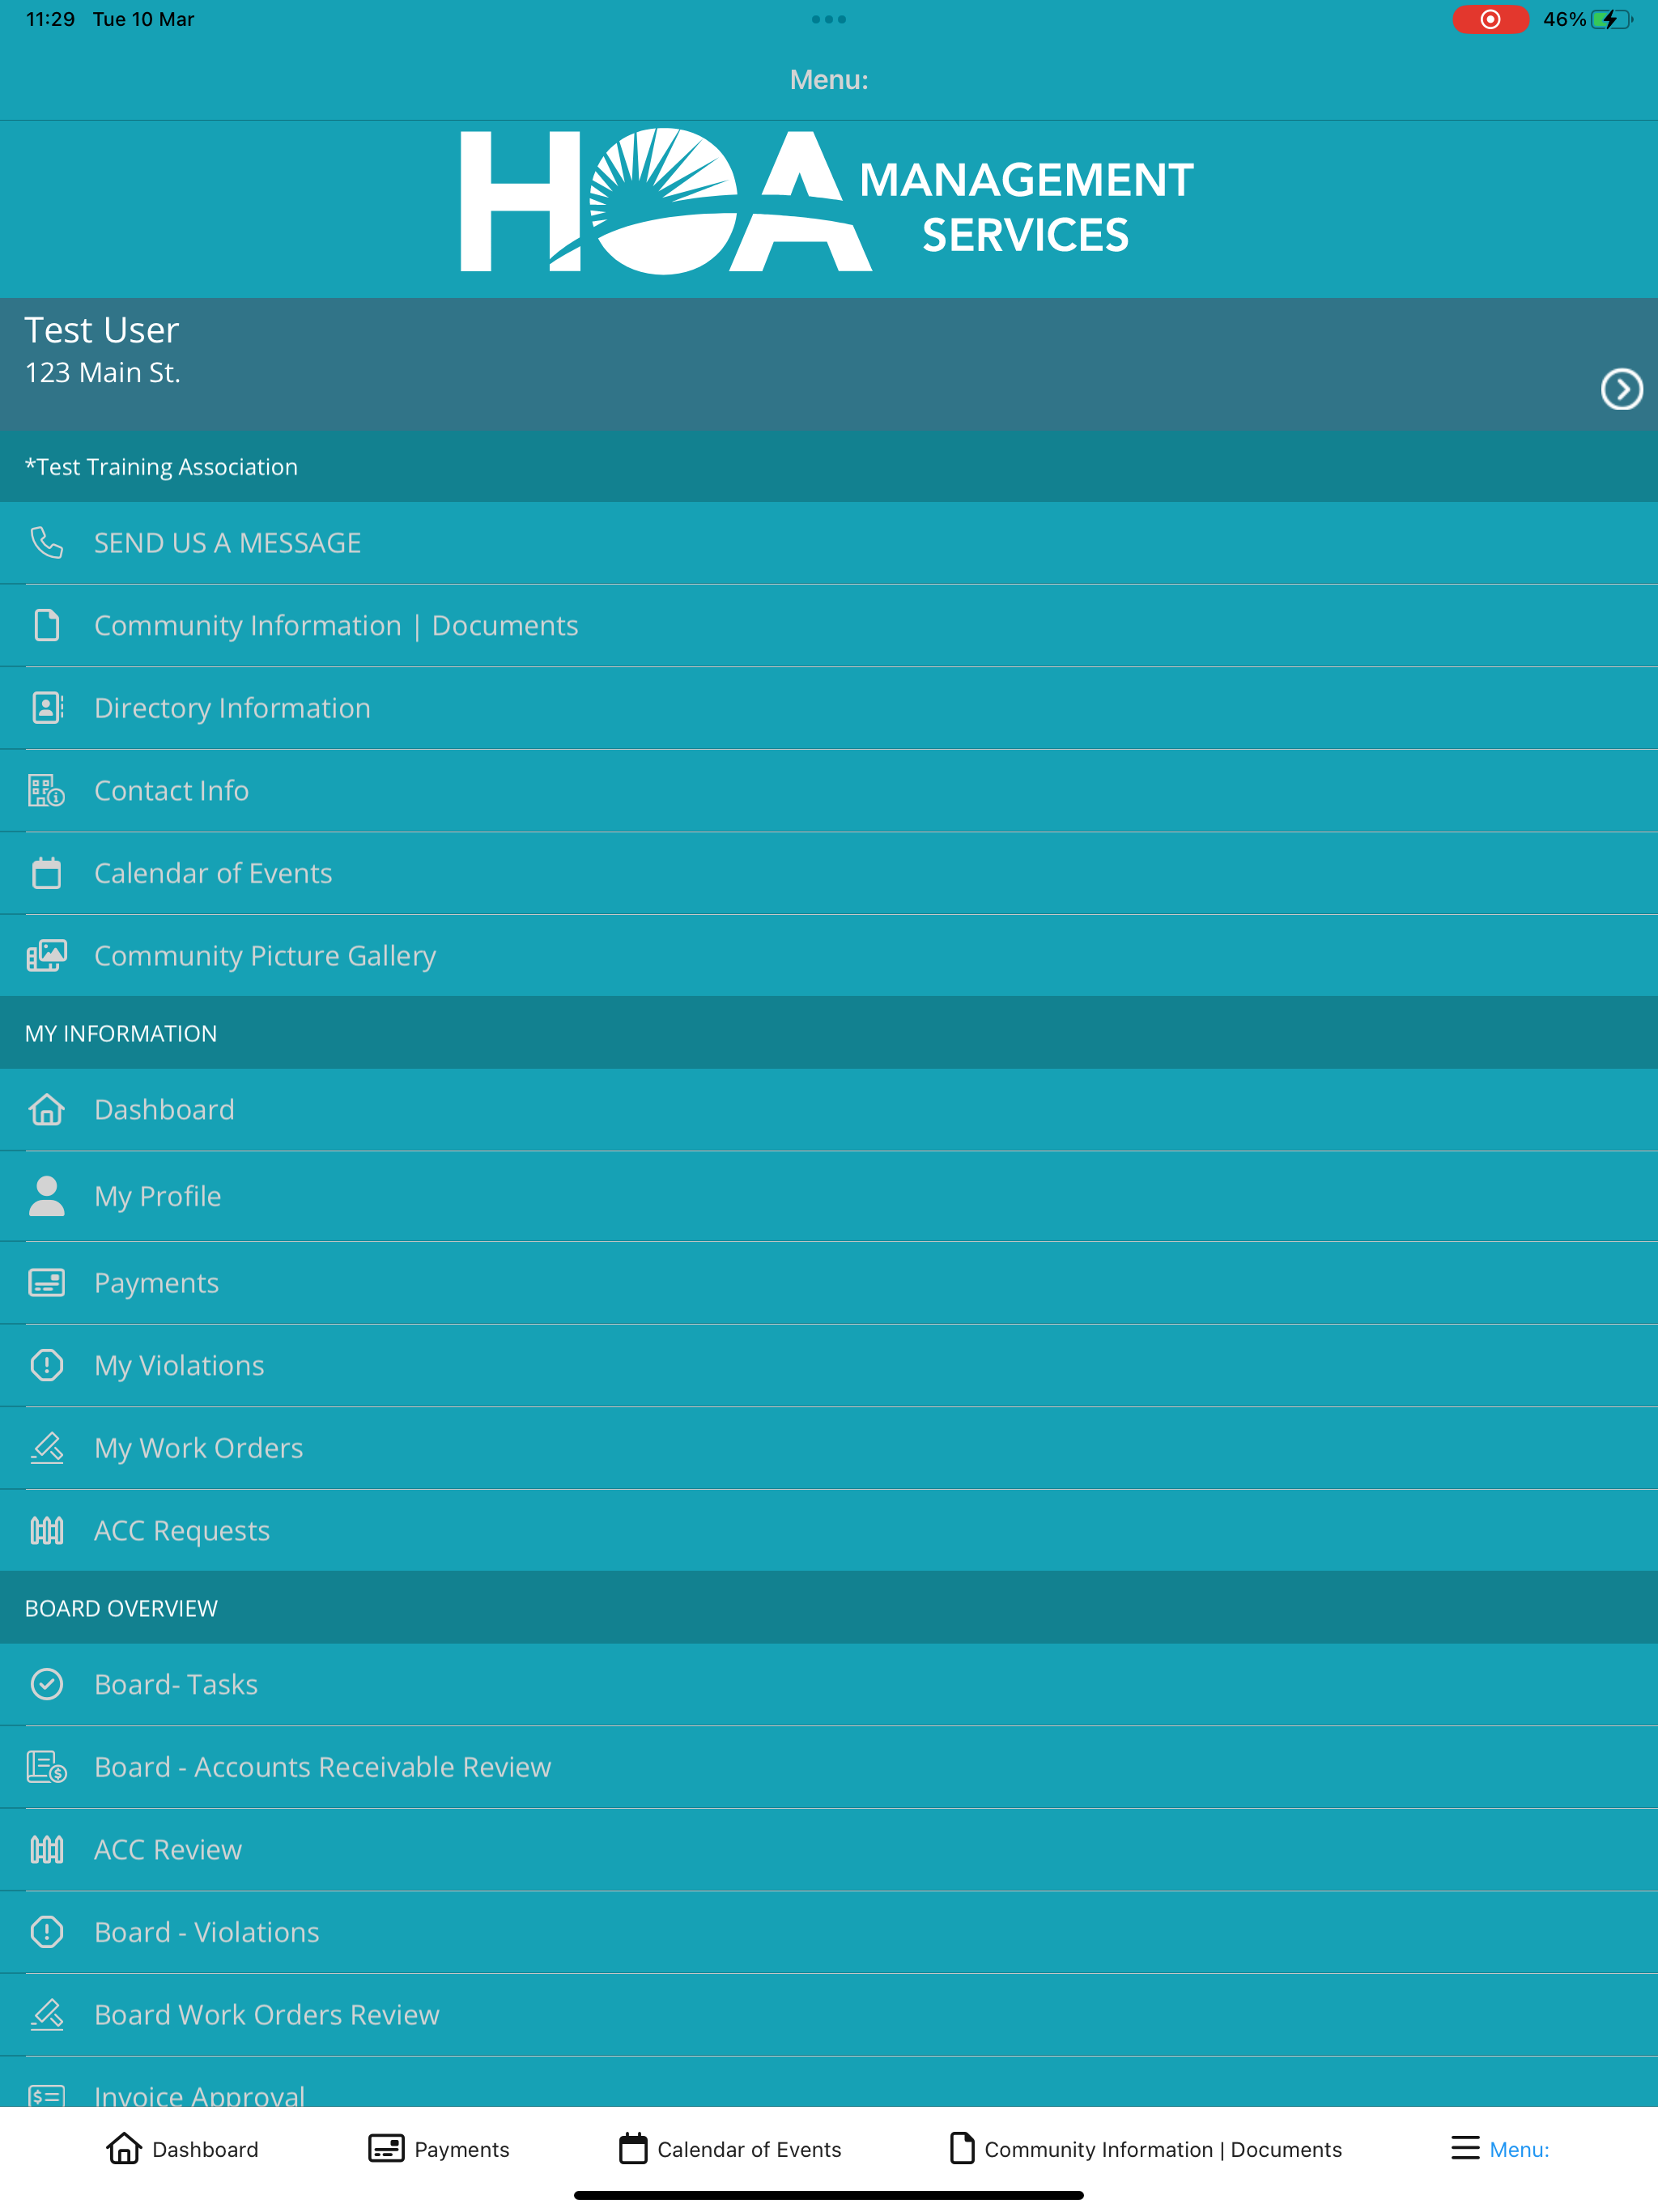
Task: Open Board Work Orders Review
Action: coord(829,2014)
